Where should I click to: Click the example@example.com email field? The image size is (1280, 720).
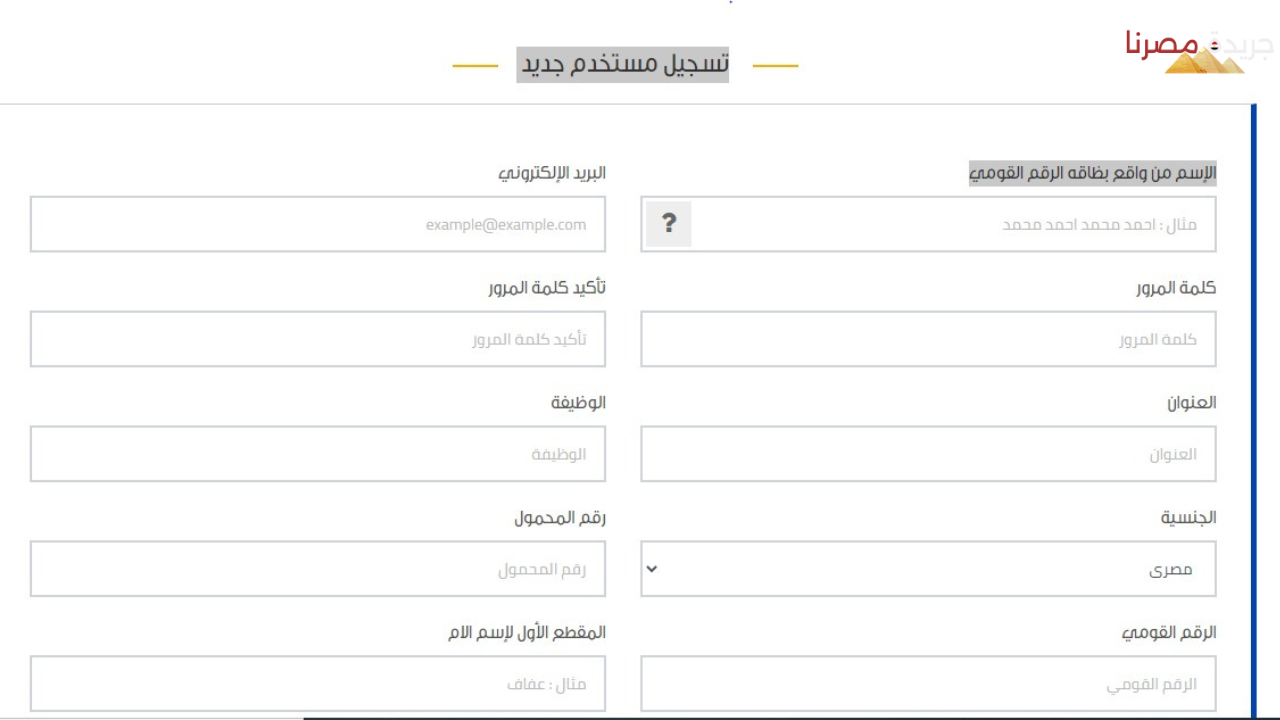(x=318, y=224)
